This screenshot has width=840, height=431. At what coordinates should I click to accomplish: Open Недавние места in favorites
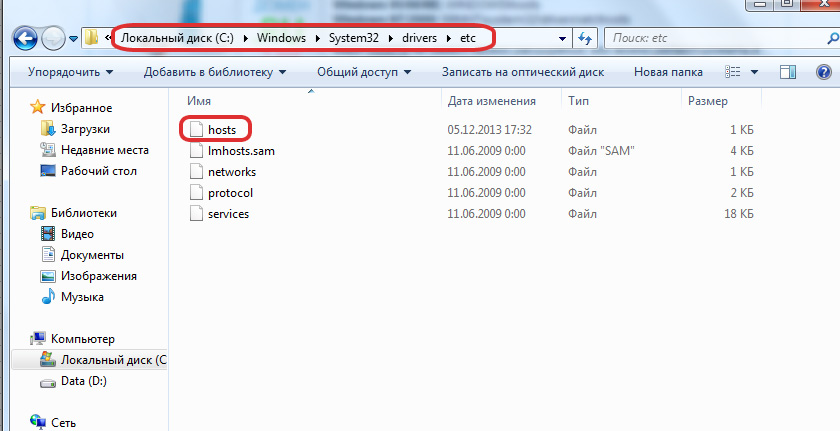[x=104, y=150]
